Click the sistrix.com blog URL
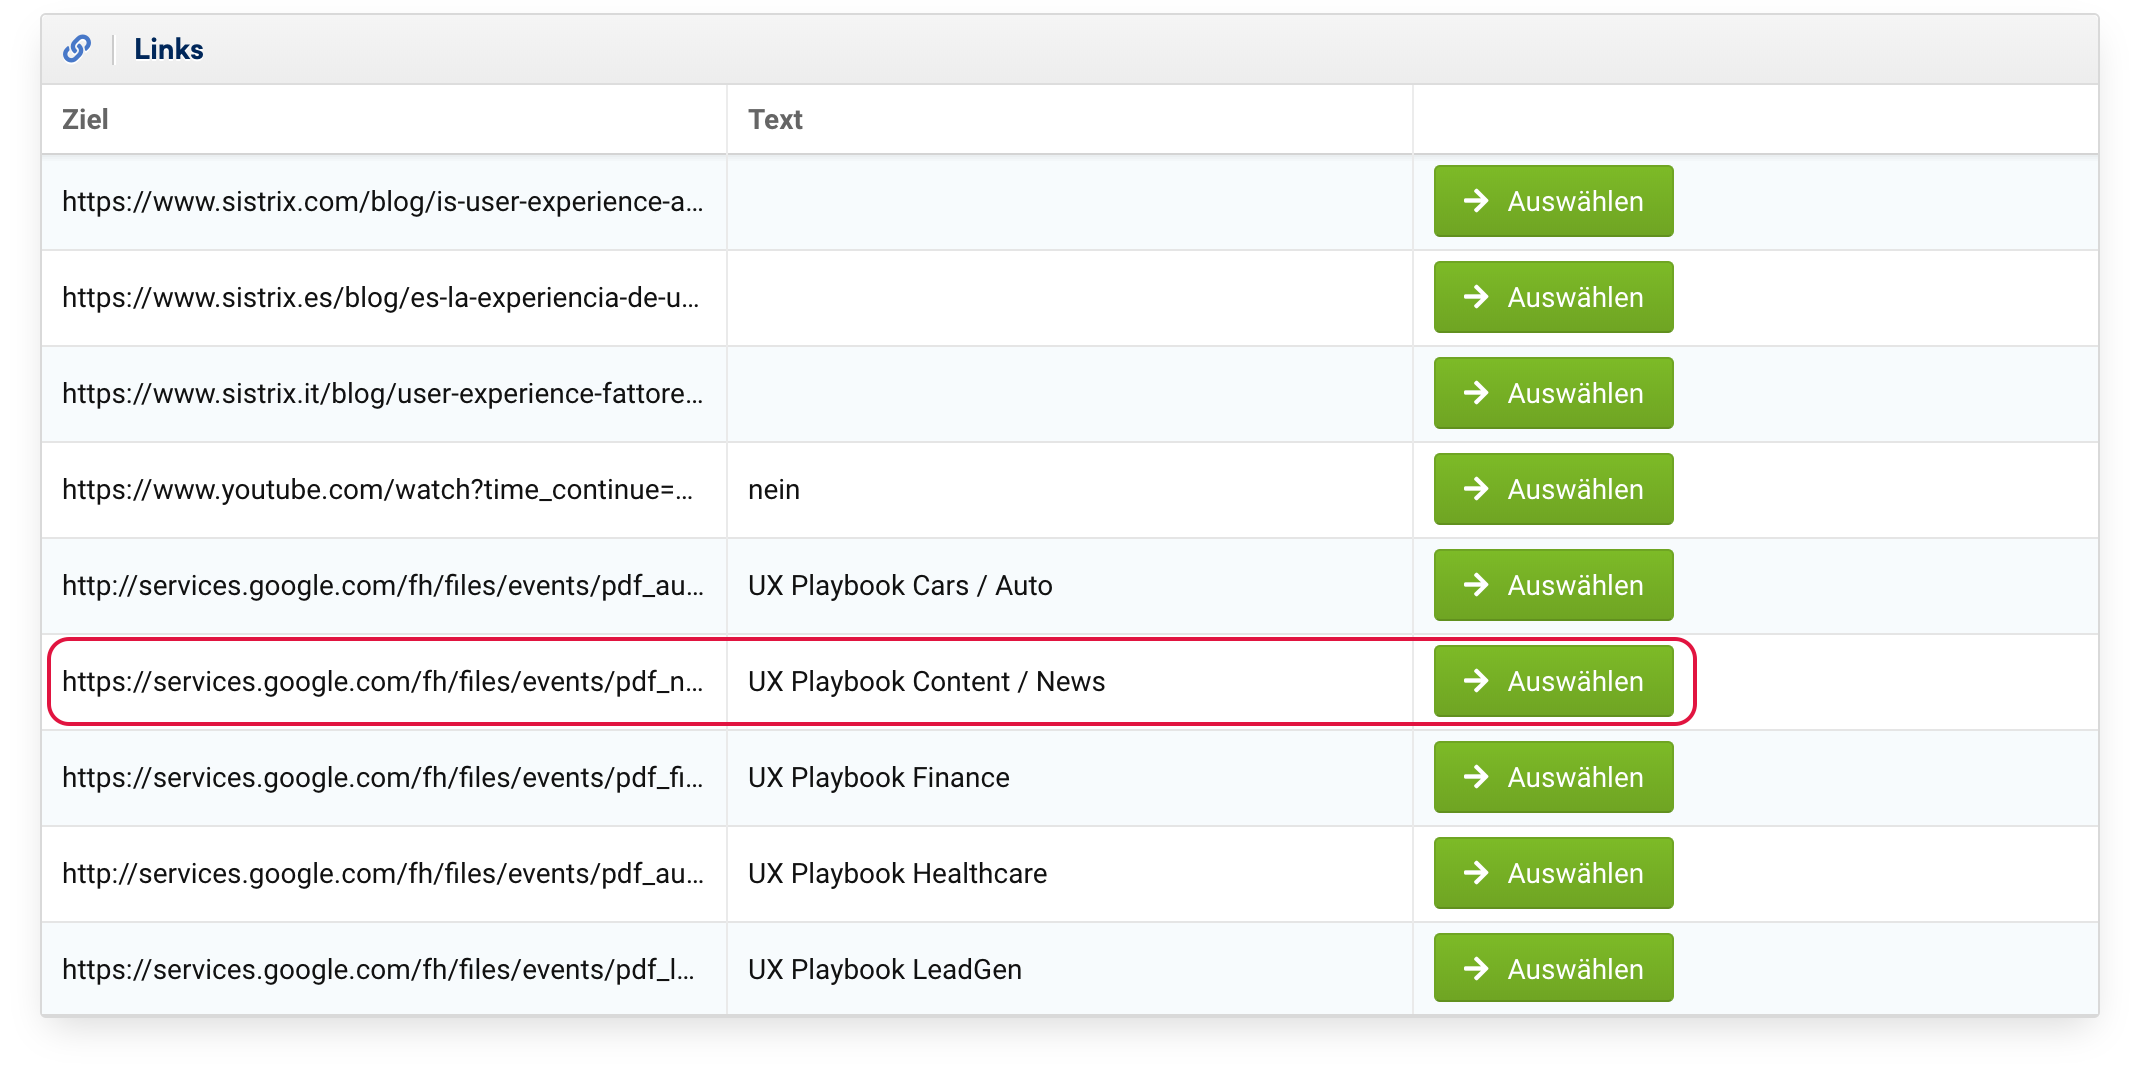This screenshot has height=1090, width=2140. [382, 202]
